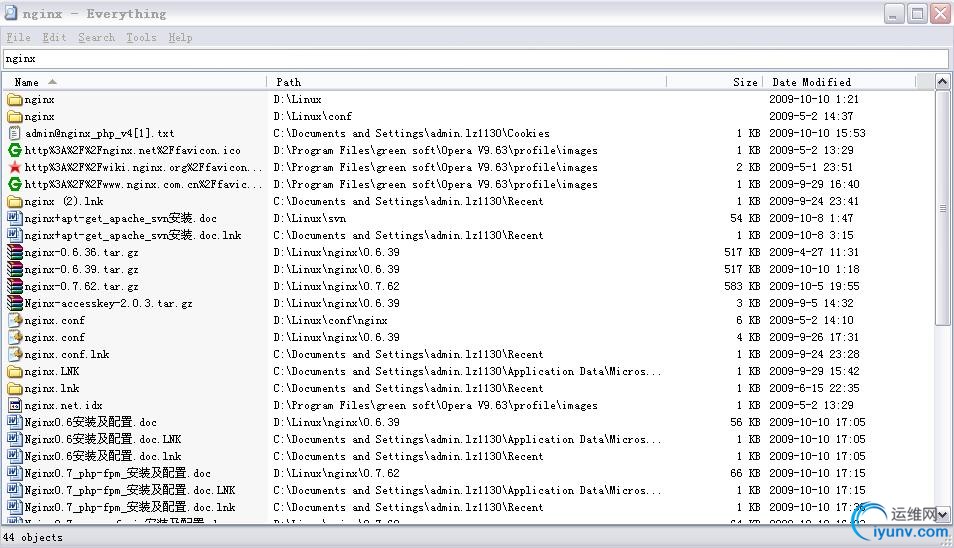This screenshot has width=954, height=548.
Task: Click Everything app icon in title bar
Action: [10, 12]
